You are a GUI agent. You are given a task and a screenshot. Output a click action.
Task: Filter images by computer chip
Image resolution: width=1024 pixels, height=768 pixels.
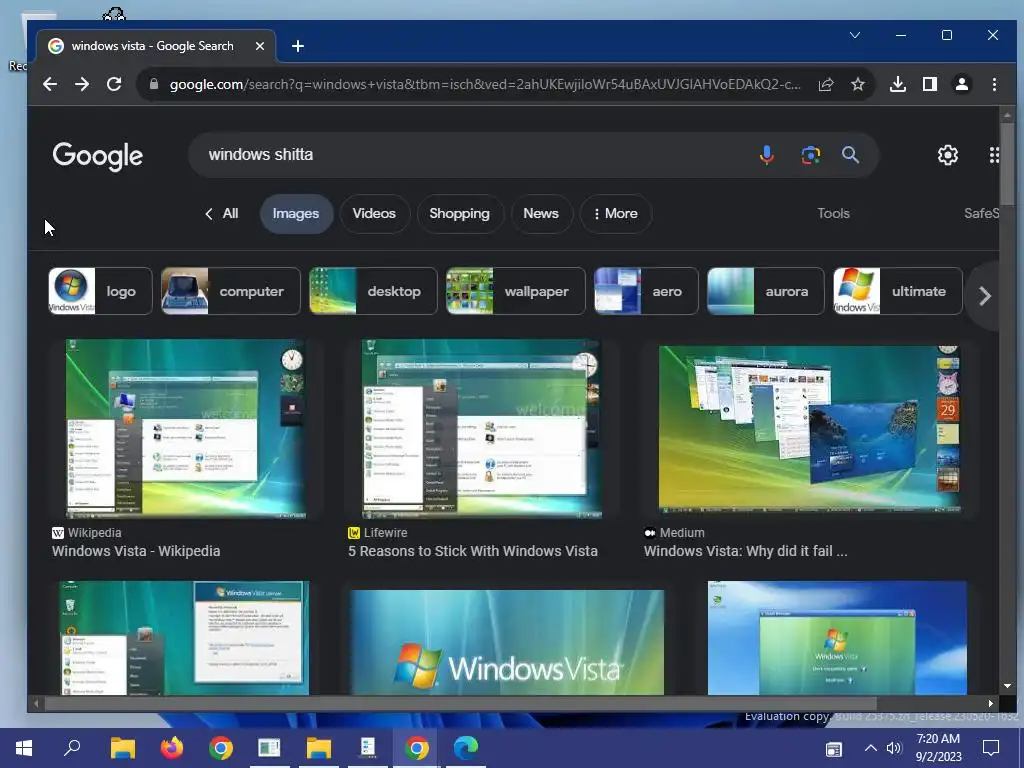coord(231,291)
